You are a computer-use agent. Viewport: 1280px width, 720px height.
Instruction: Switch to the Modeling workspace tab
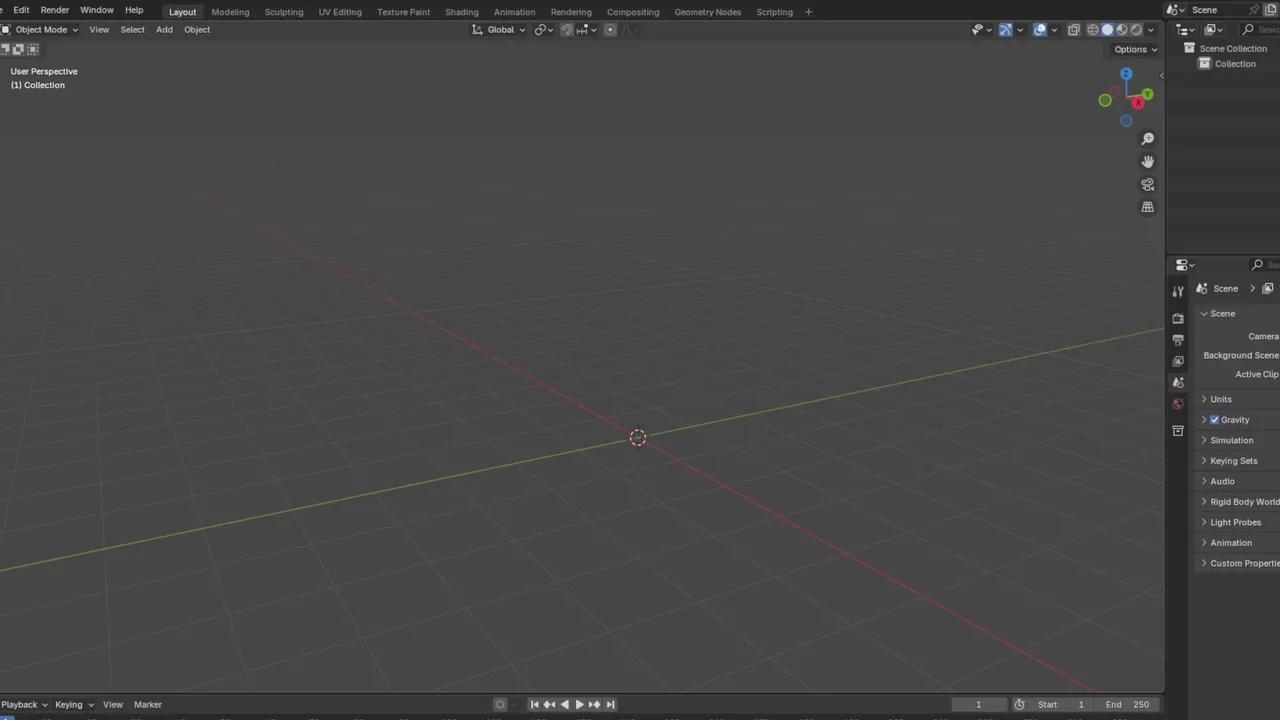230,12
